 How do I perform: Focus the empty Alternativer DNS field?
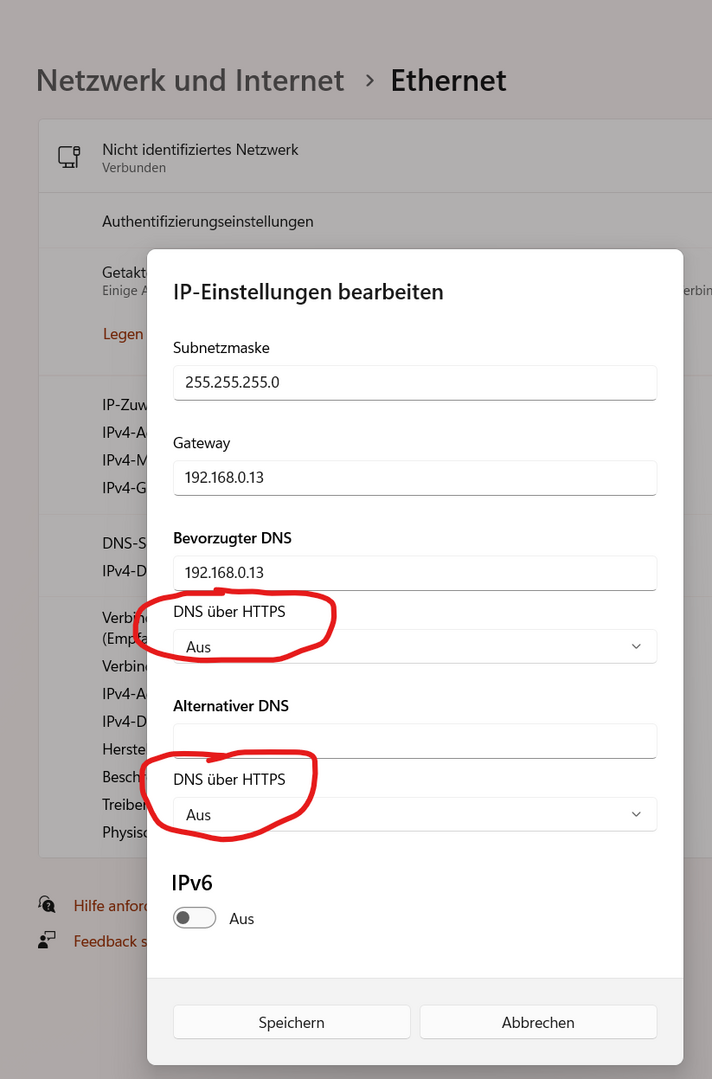[415, 740]
